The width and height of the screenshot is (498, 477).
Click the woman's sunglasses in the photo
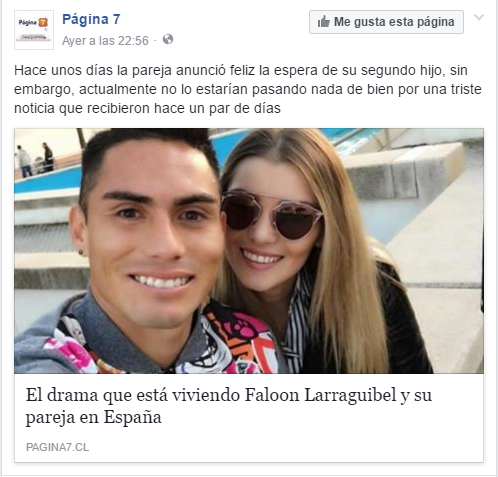tap(272, 213)
